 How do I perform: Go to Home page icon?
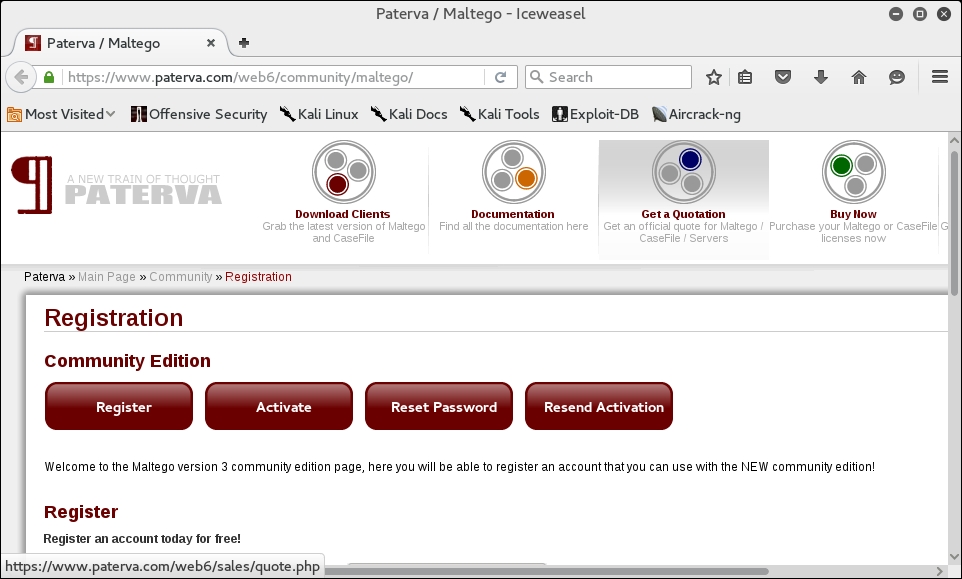pos(859,77)
